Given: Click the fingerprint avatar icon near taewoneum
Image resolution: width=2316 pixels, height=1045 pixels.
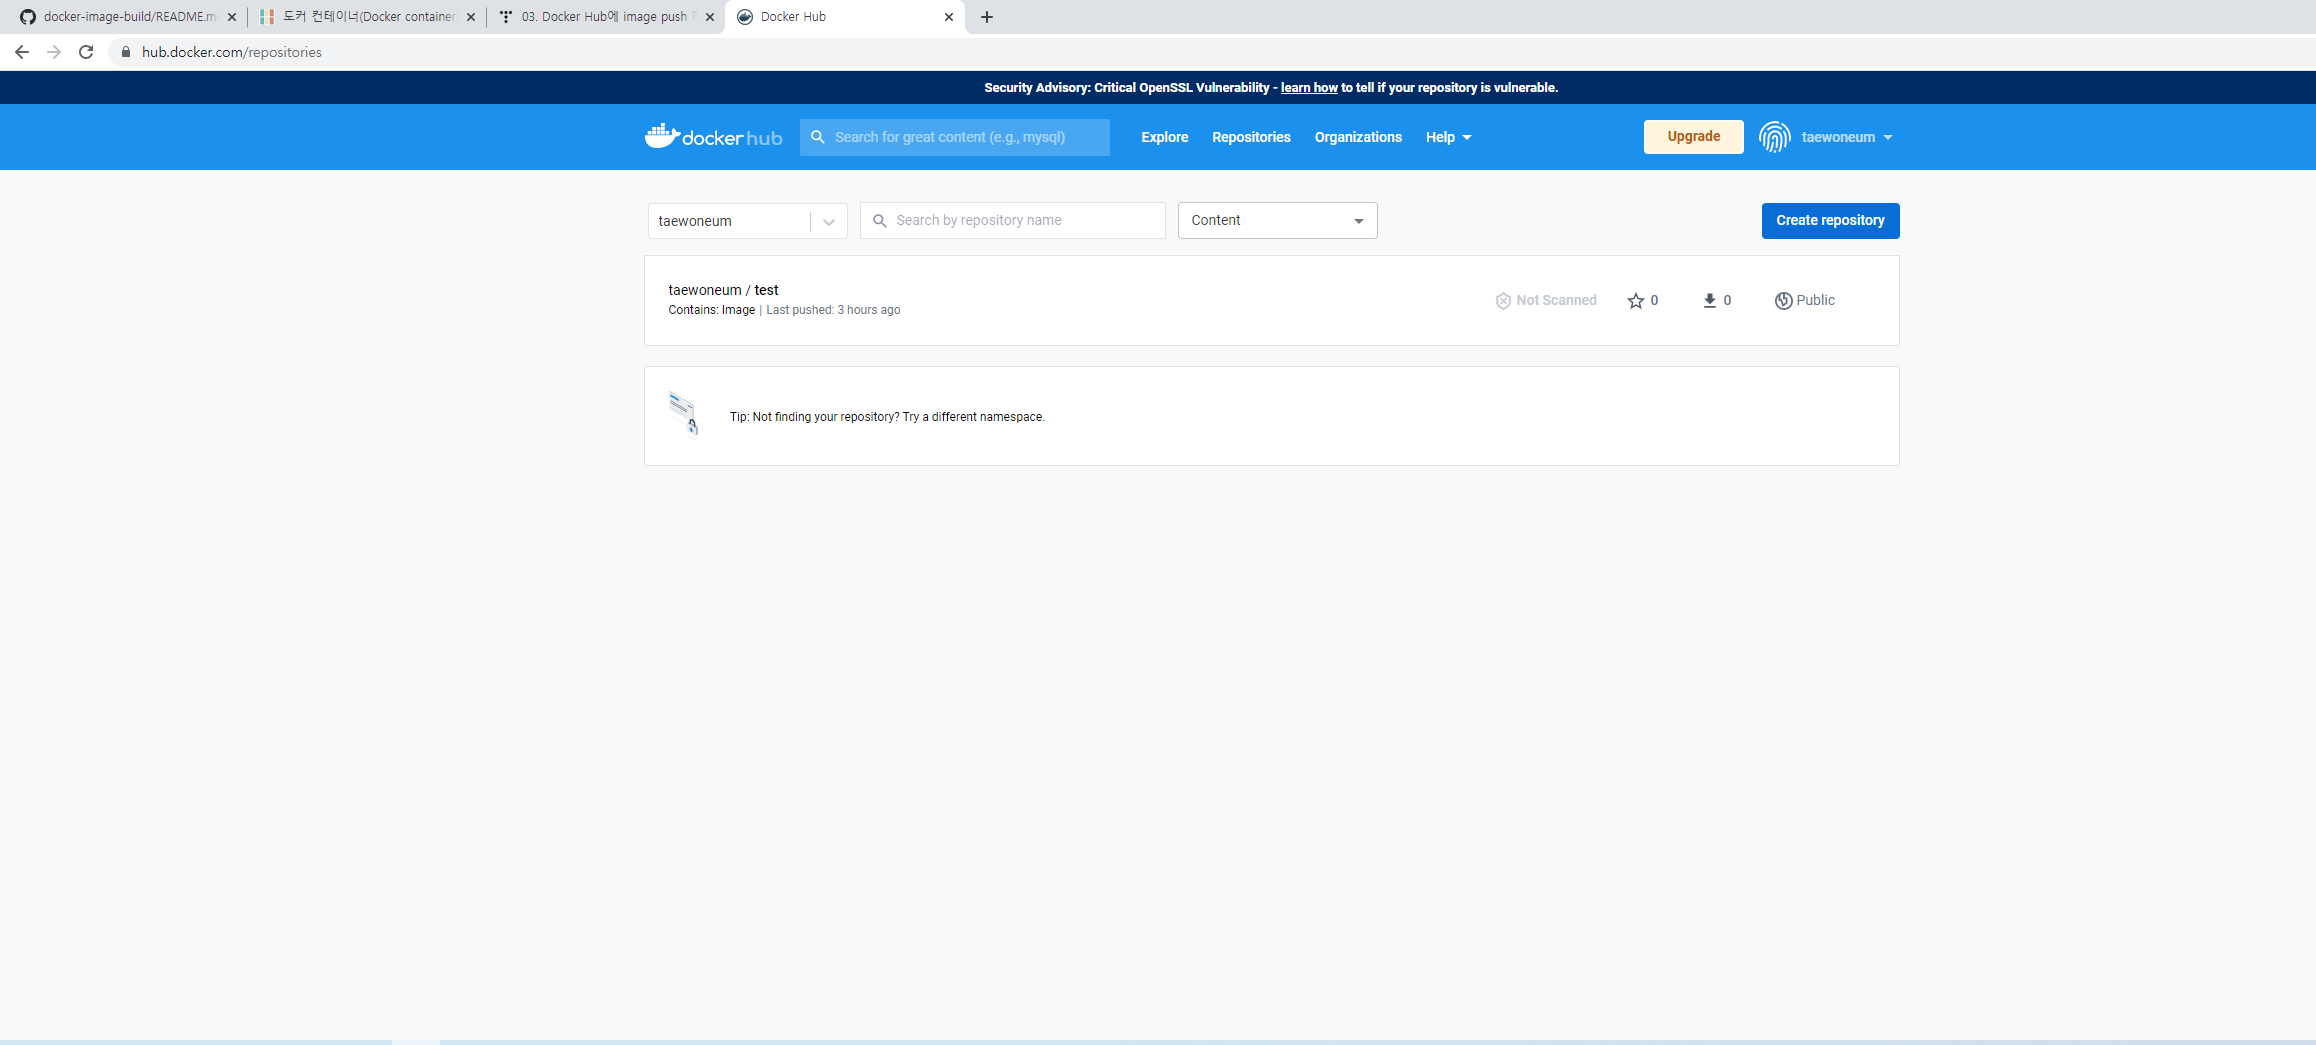Looking at the screenshot, I should pos(1775,137).
